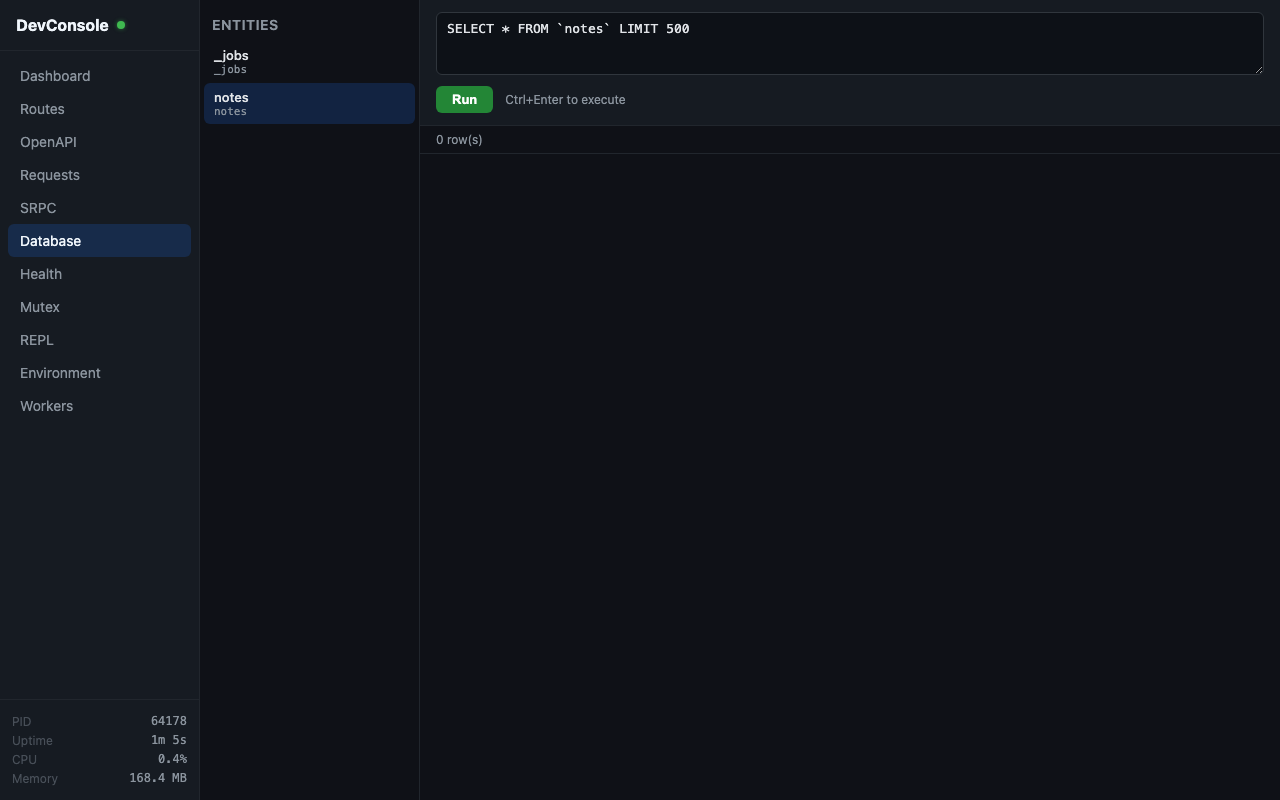The width and height of the screenshot is (1280, 800).
Task: View Environment variables
Action: (60, 373)
